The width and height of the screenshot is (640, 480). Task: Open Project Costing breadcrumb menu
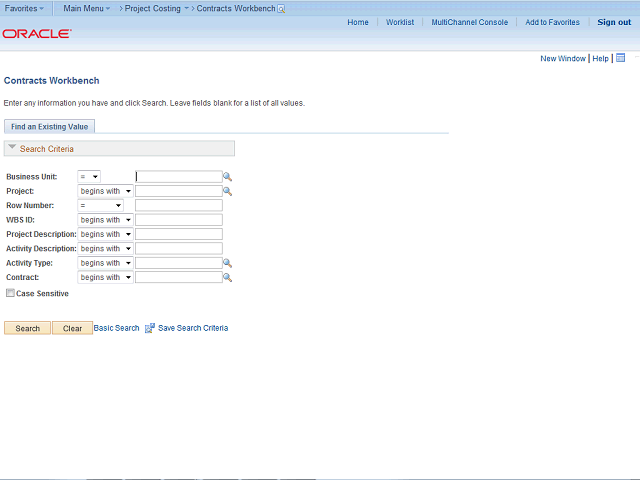156,8
